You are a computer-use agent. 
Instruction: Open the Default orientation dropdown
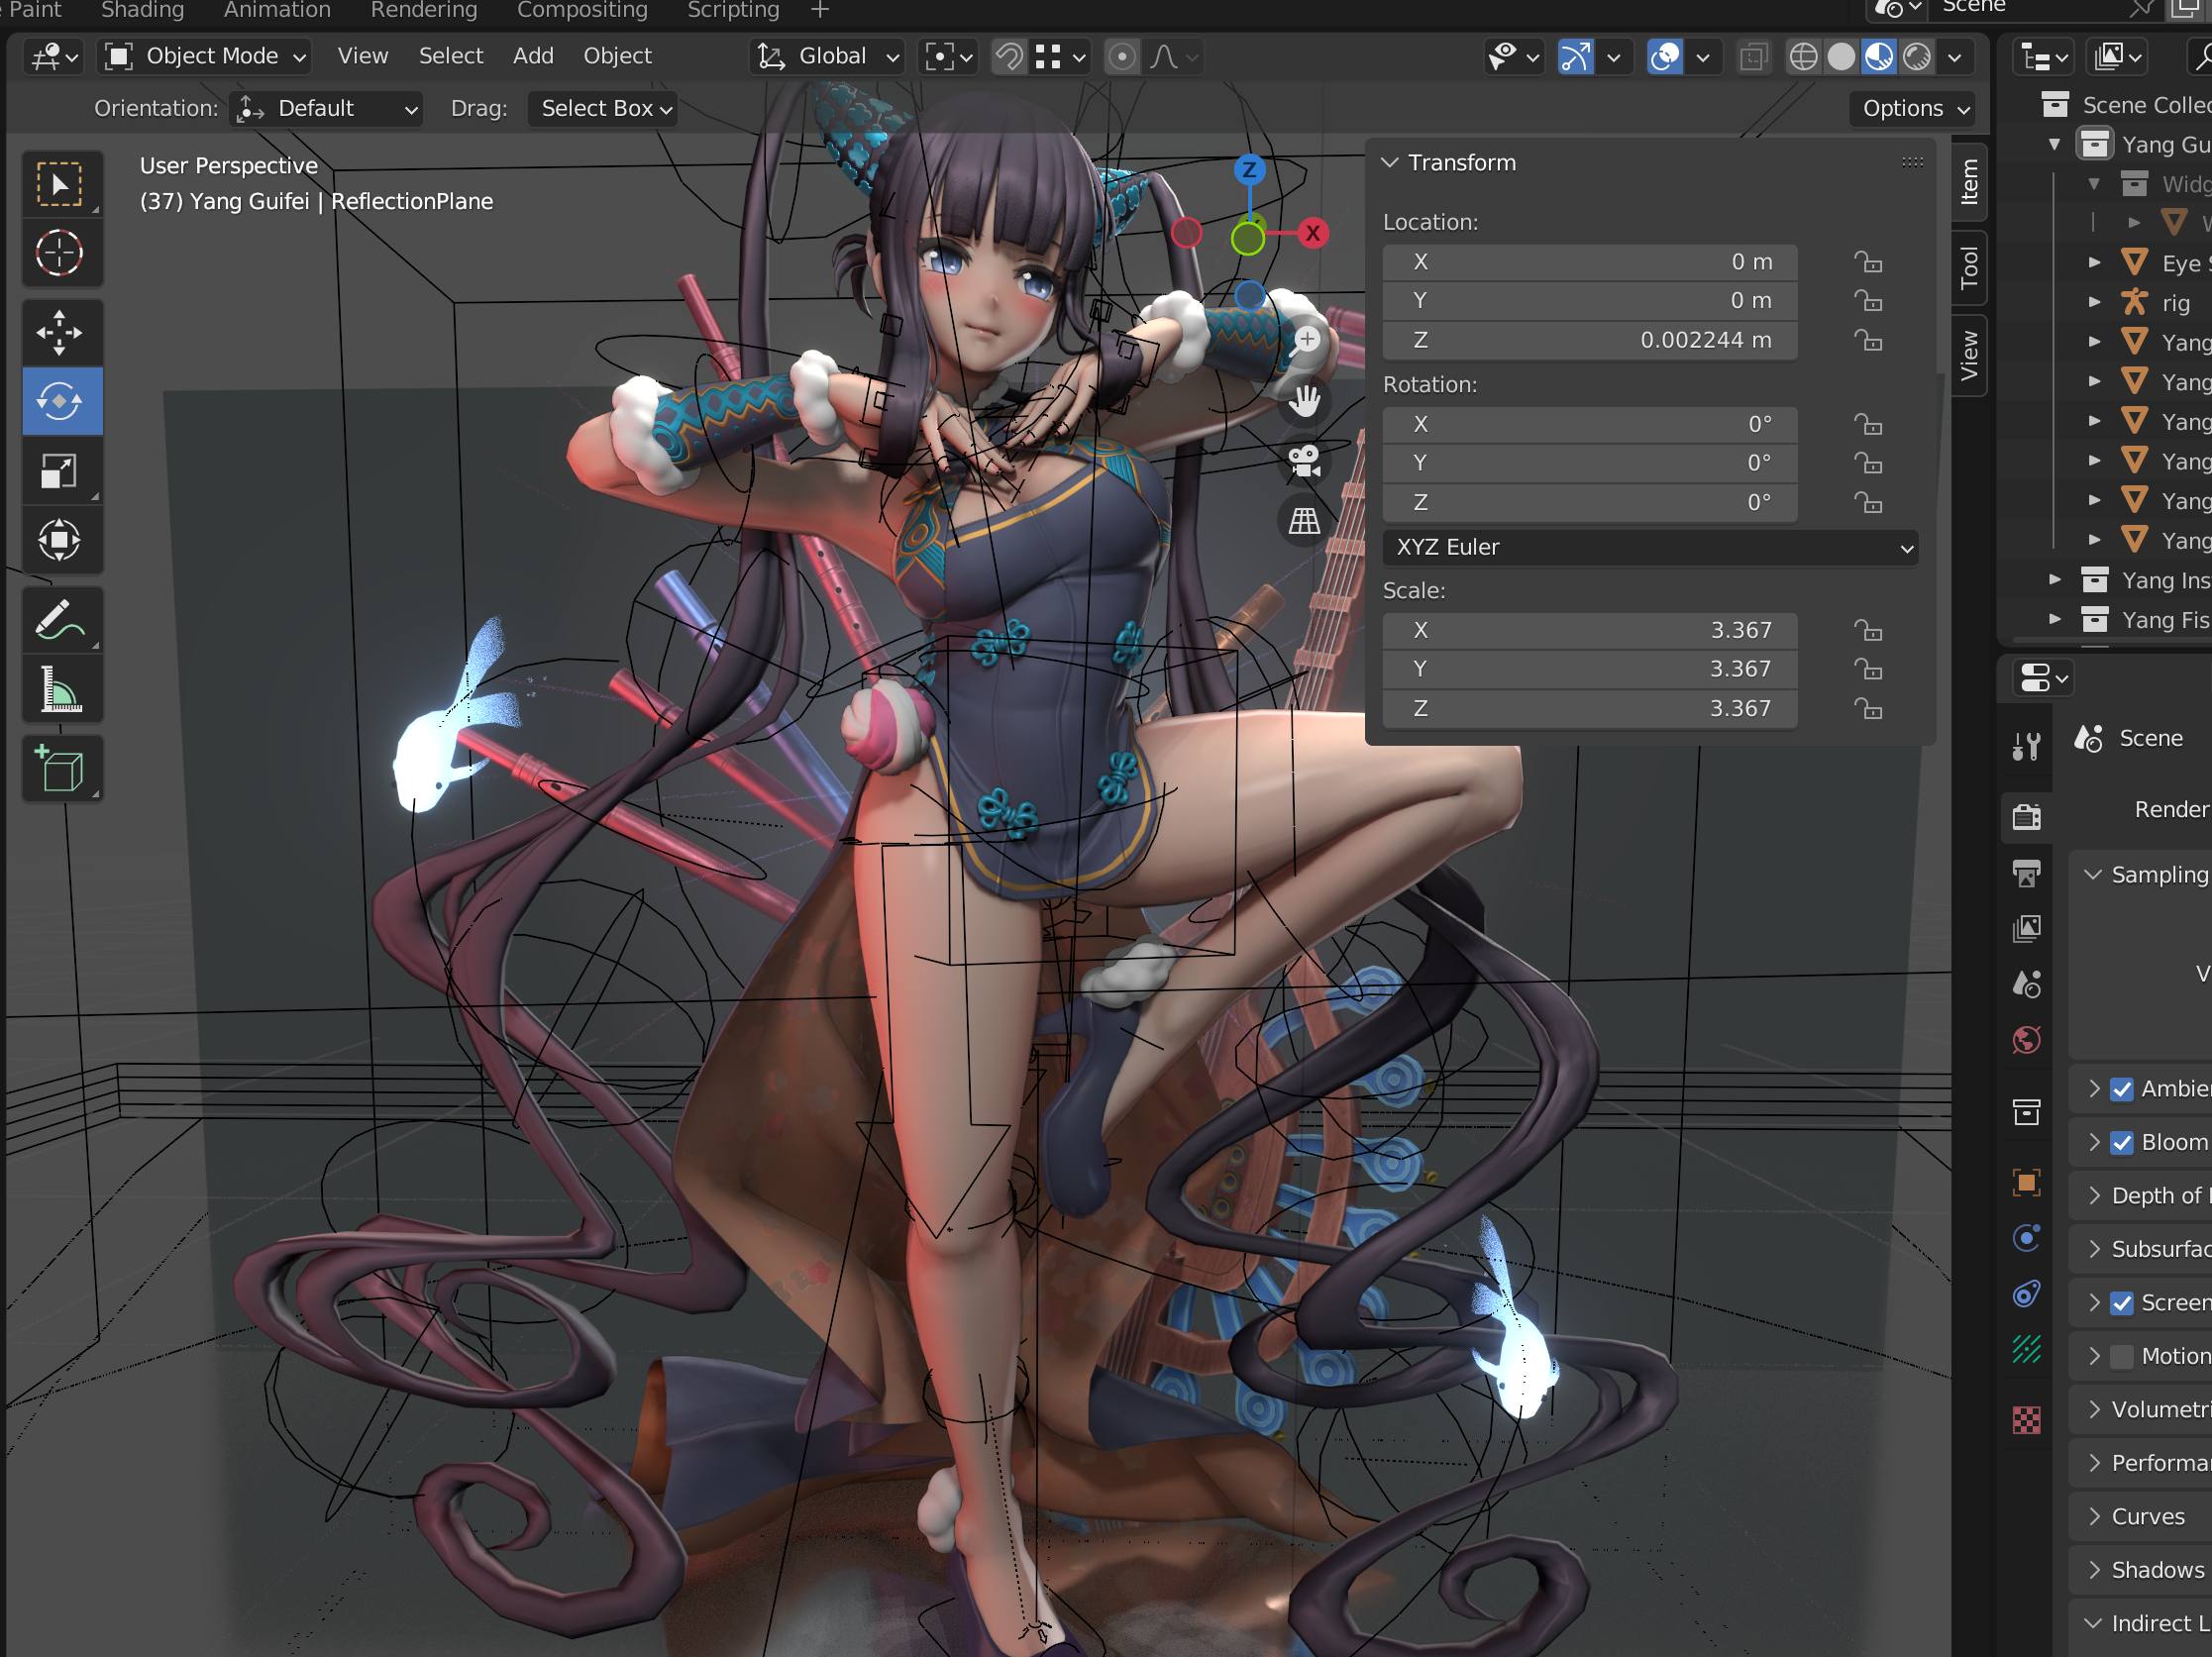coord(326,109)
